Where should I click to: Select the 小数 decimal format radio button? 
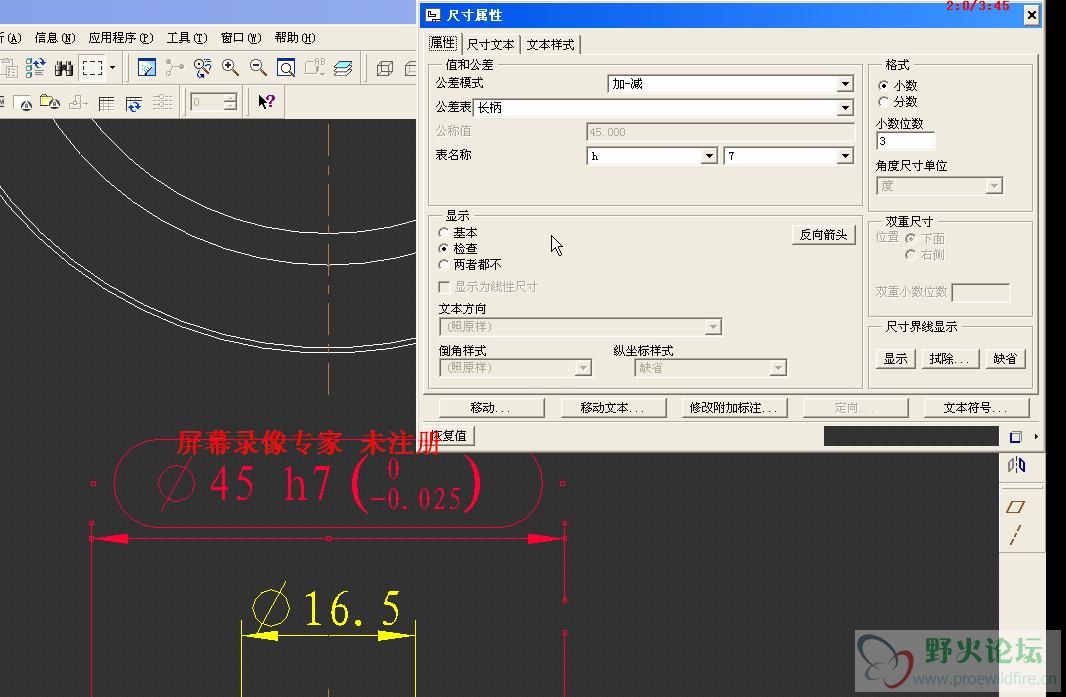[x=883, y=86]
